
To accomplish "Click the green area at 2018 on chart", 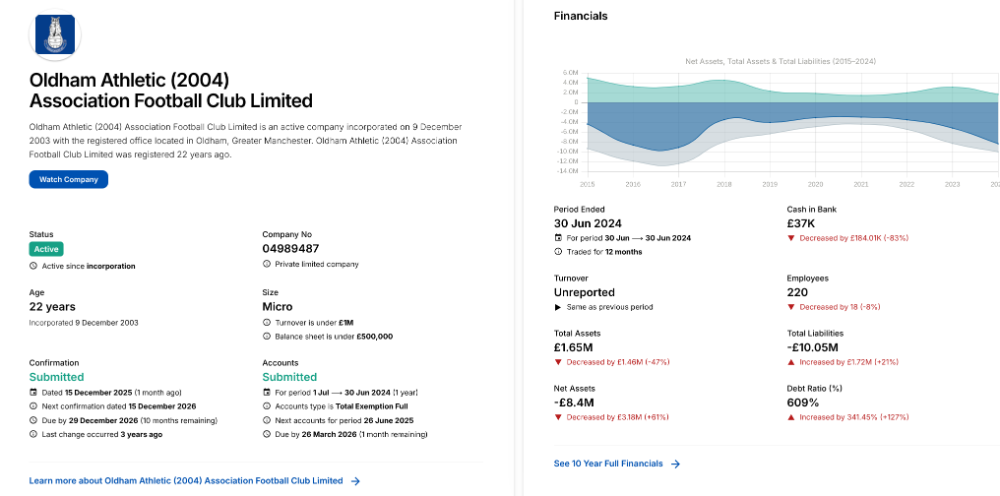I will pyautogui.click(x=724, y=90).
